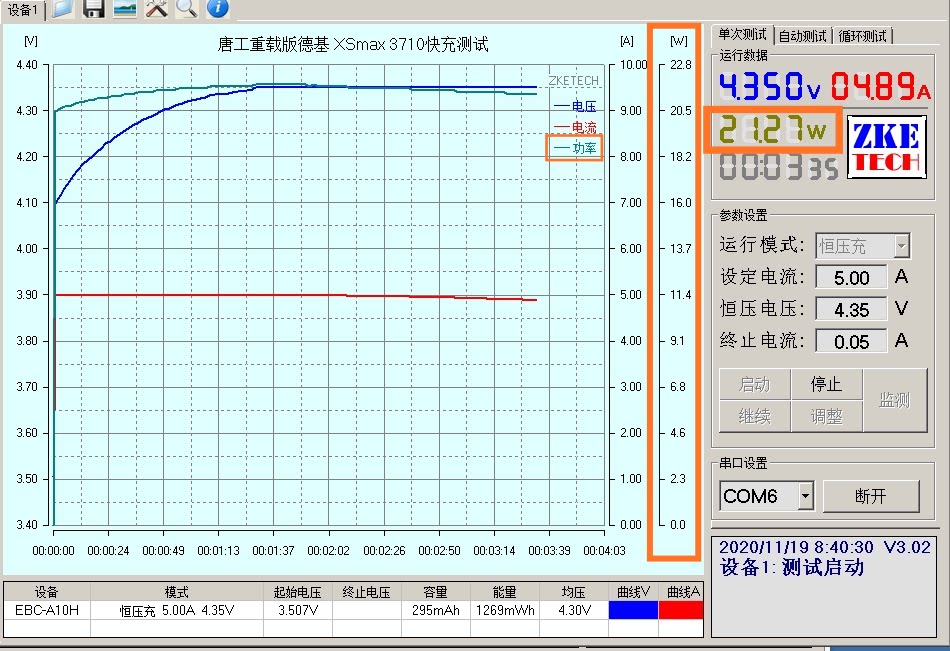Click the 模式 column header
This screenshot has width=950, height=651.
pos(177,592)
